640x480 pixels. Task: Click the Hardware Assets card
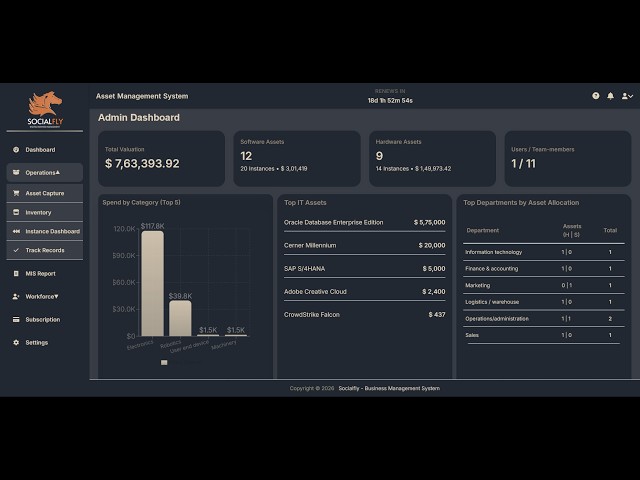(432, 158)
